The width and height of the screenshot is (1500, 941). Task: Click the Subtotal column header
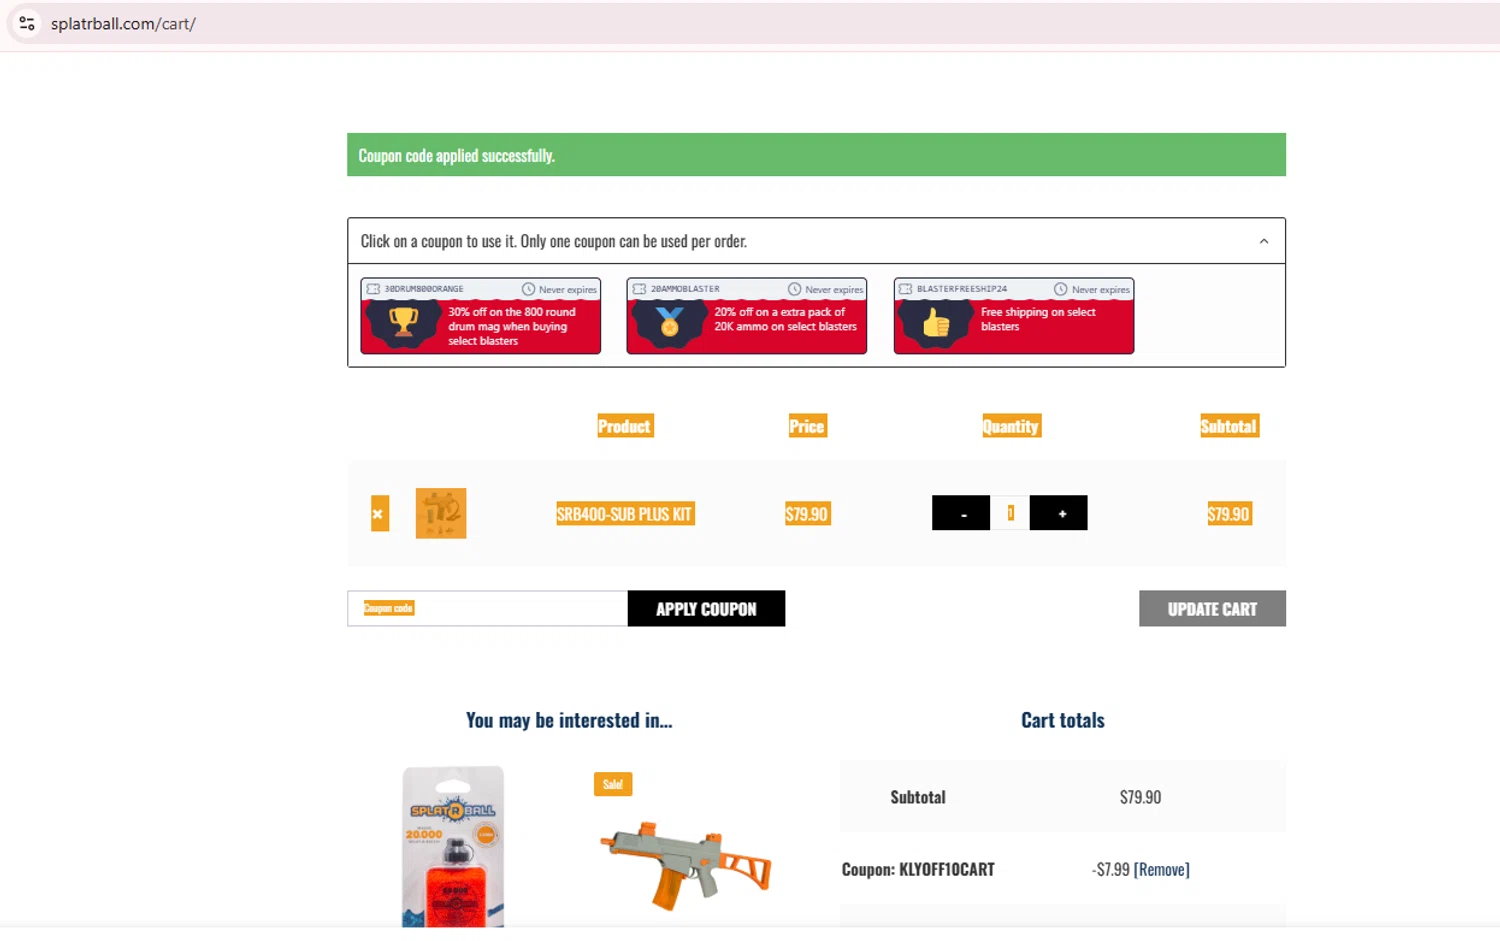coord(1229,426)
